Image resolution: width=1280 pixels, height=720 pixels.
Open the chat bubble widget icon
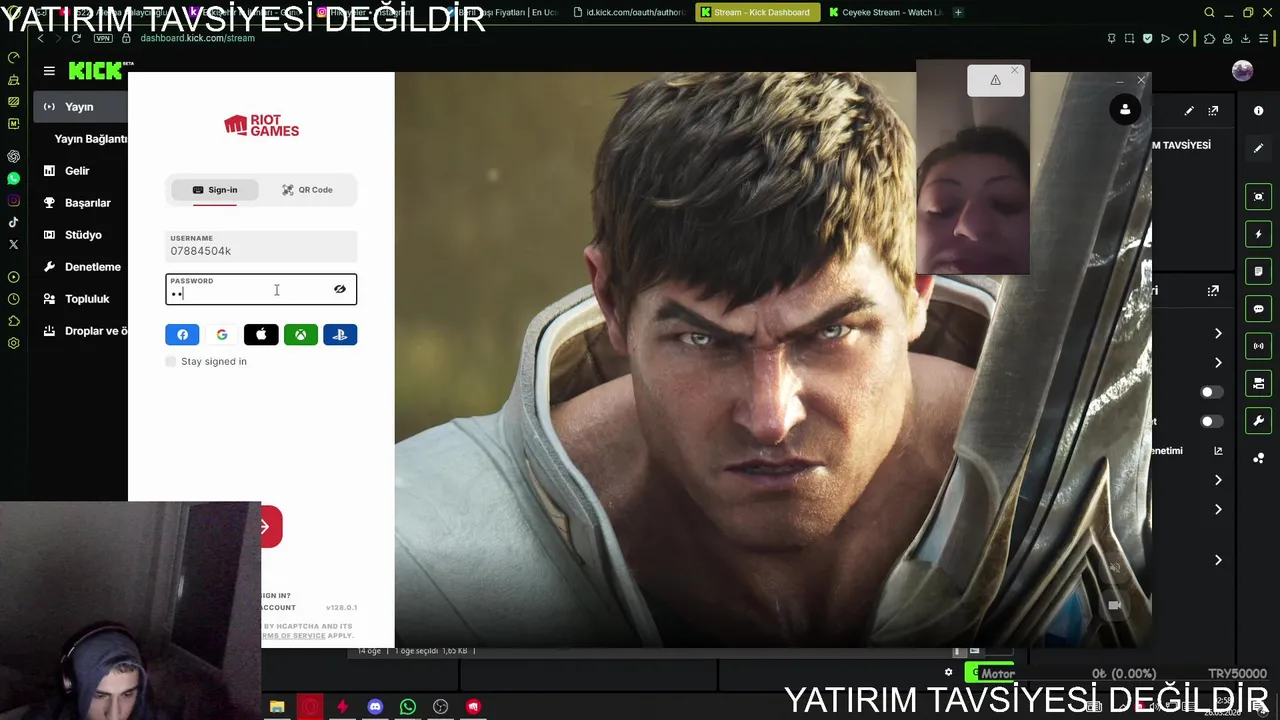pos(1259,309)
